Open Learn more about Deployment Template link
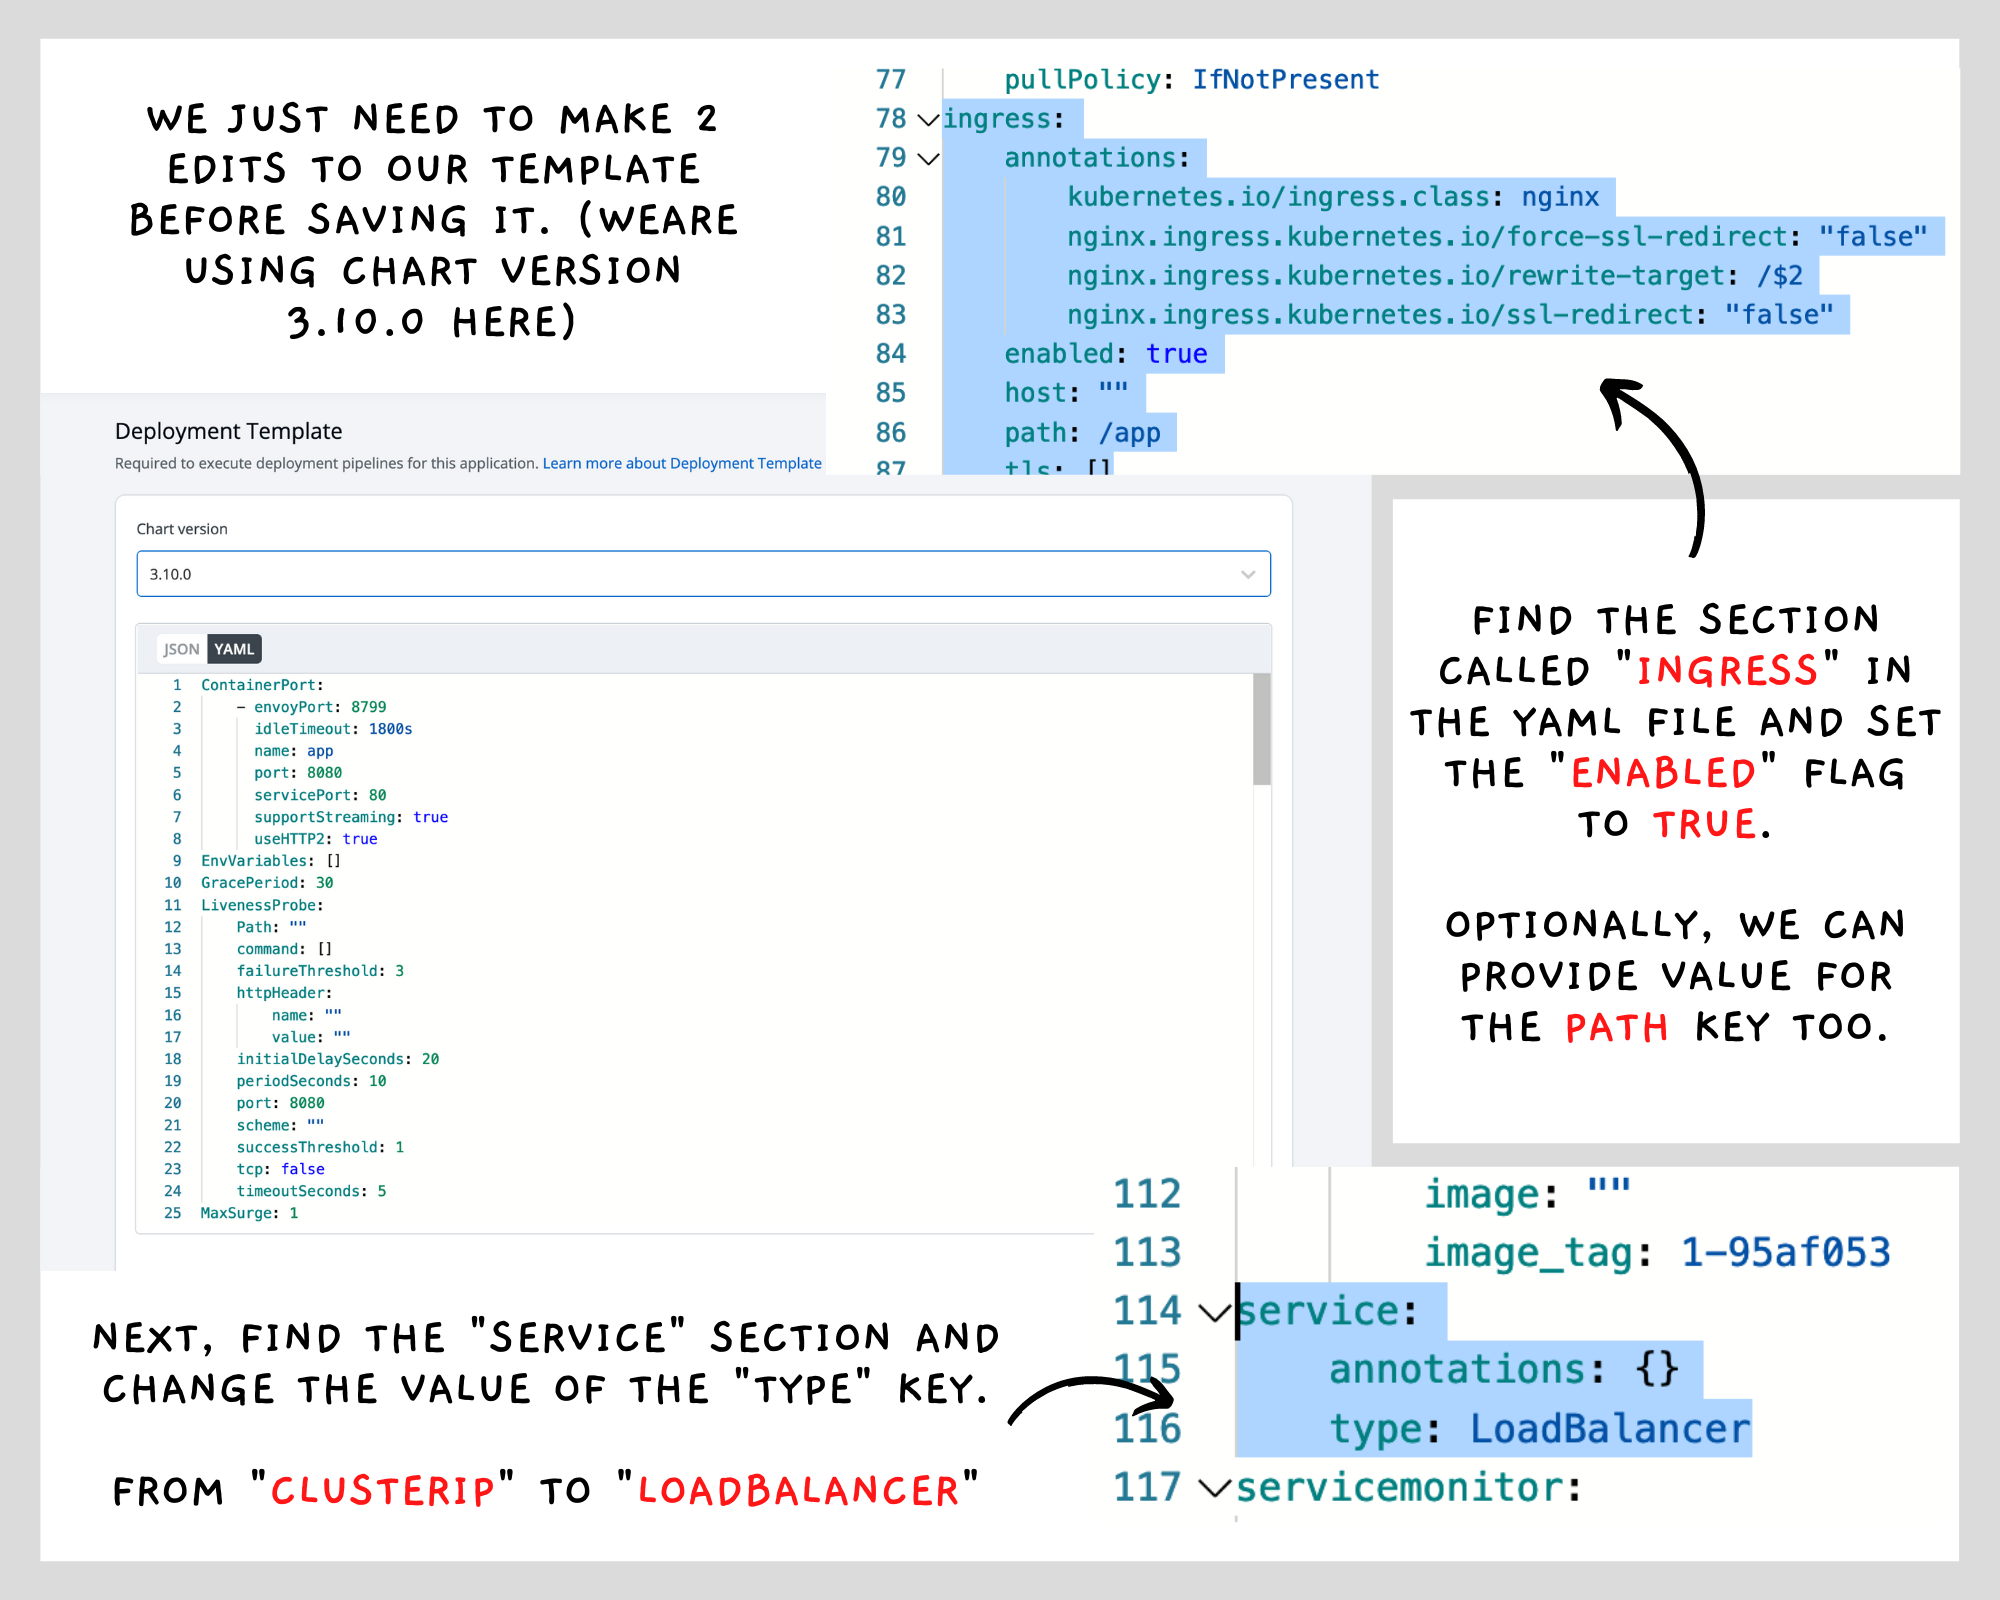Image resolution: width=2000 pixels, height=1600 pixels. (x=681, y=463)
